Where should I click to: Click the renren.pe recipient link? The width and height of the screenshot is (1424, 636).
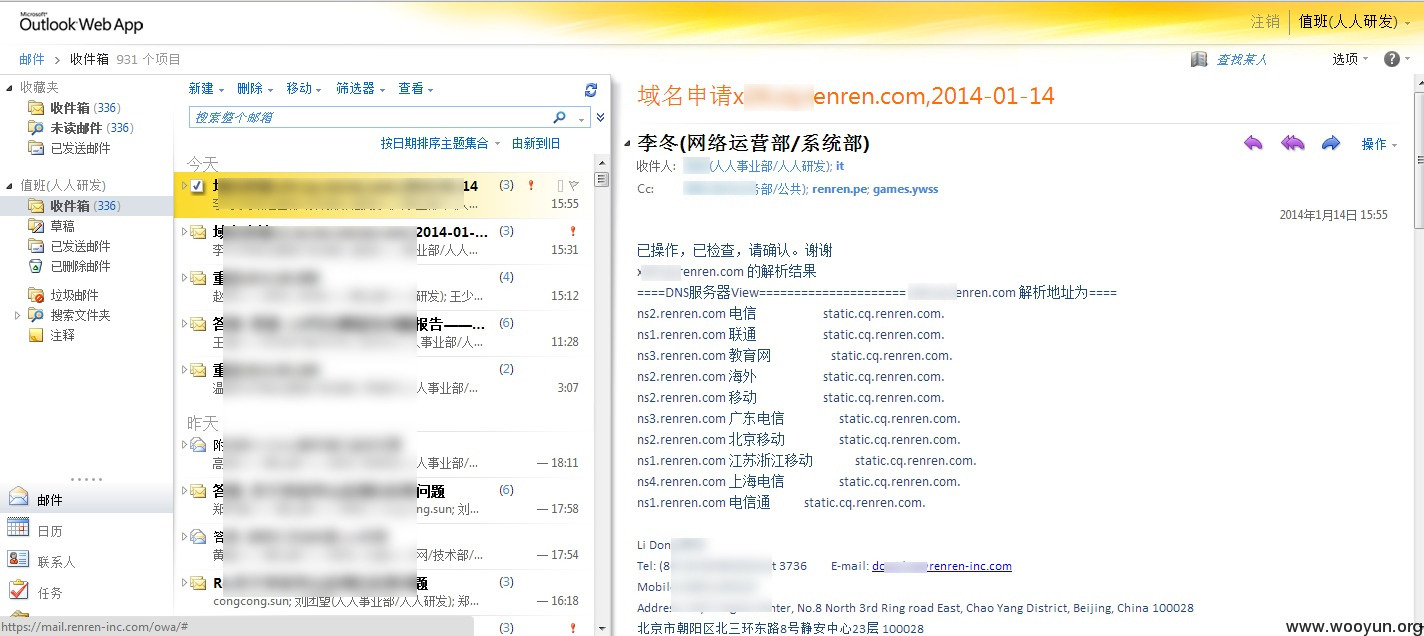tap(839, 188)
